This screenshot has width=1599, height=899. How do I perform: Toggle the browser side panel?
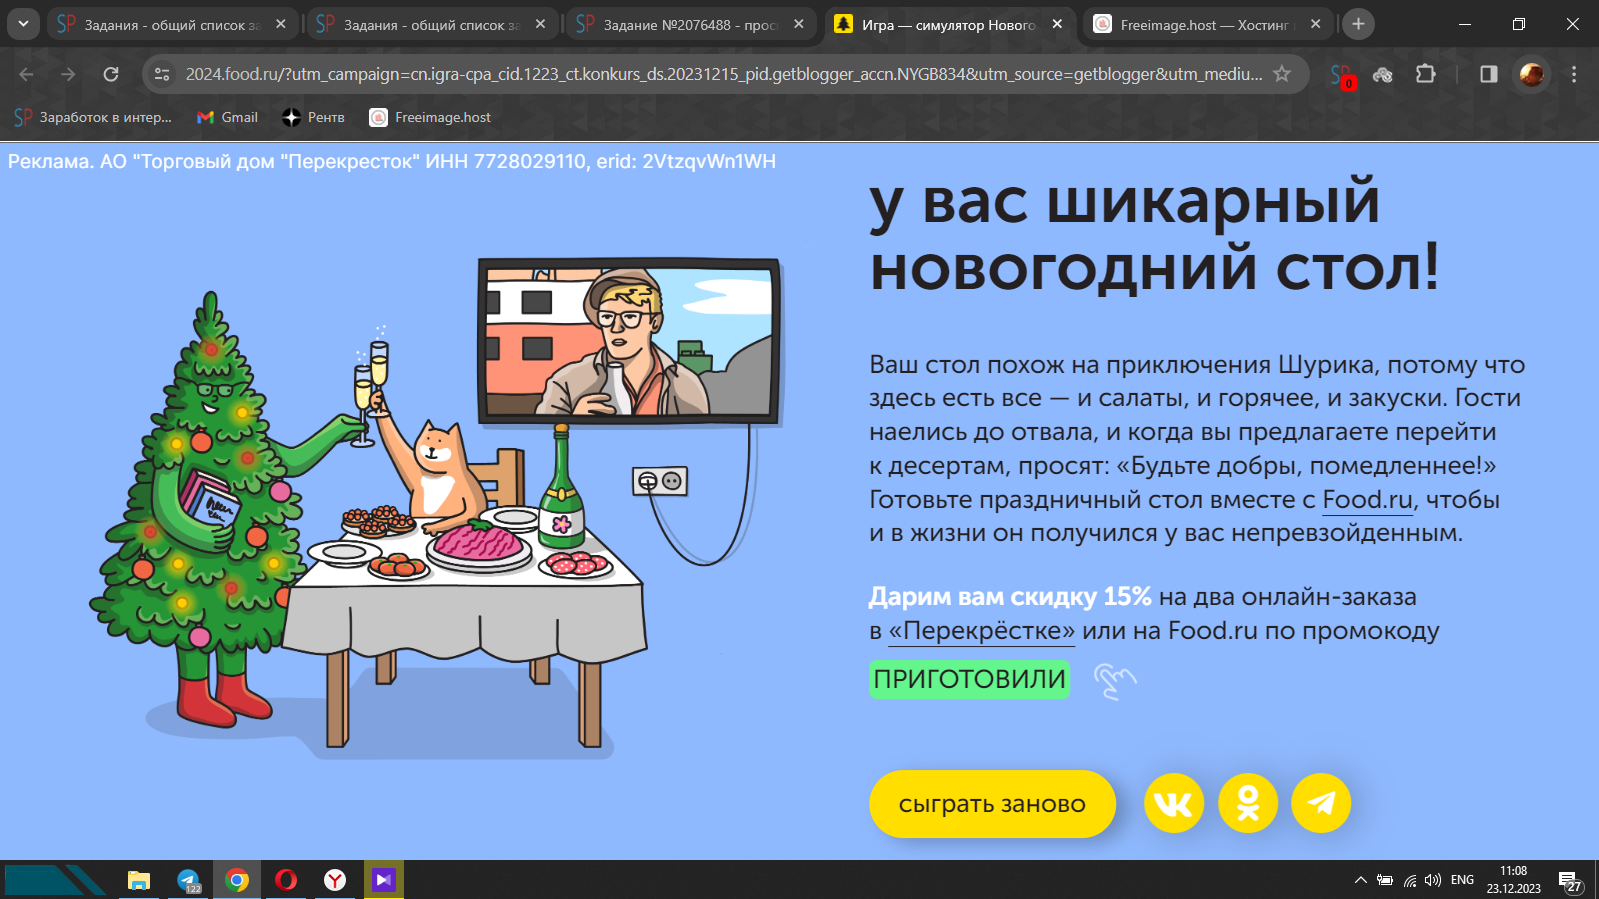pyautogui.click(x=1489, y=74)
